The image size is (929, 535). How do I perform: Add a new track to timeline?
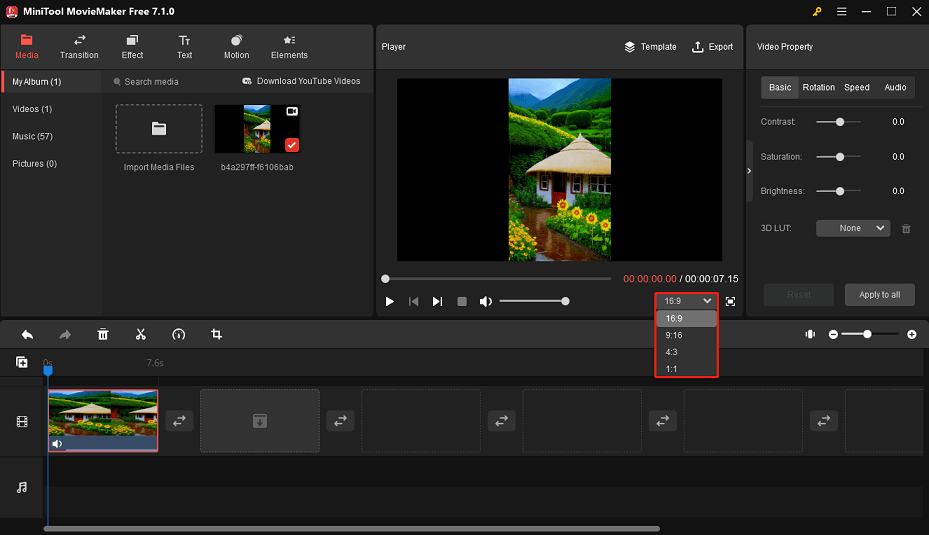21,362
